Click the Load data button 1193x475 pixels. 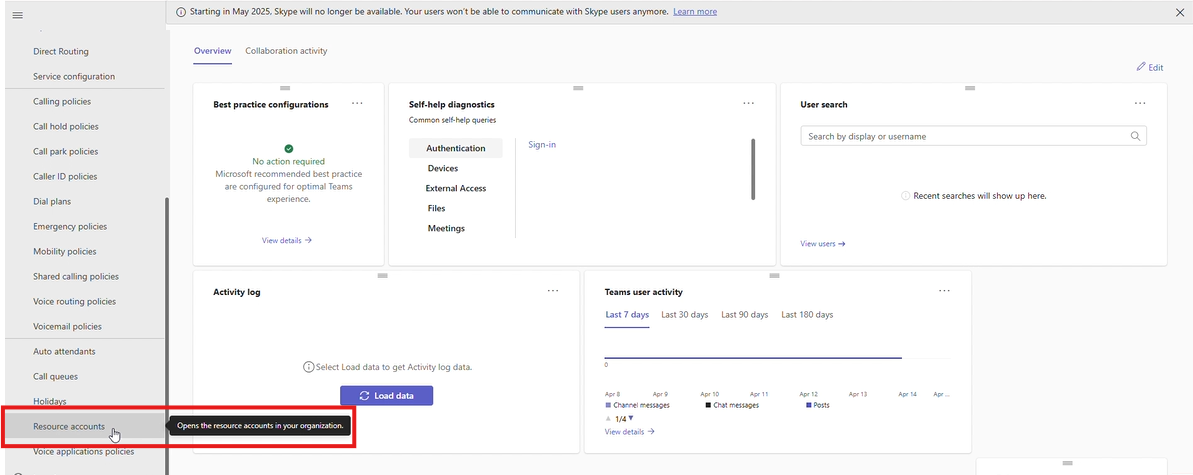[387, 396]
